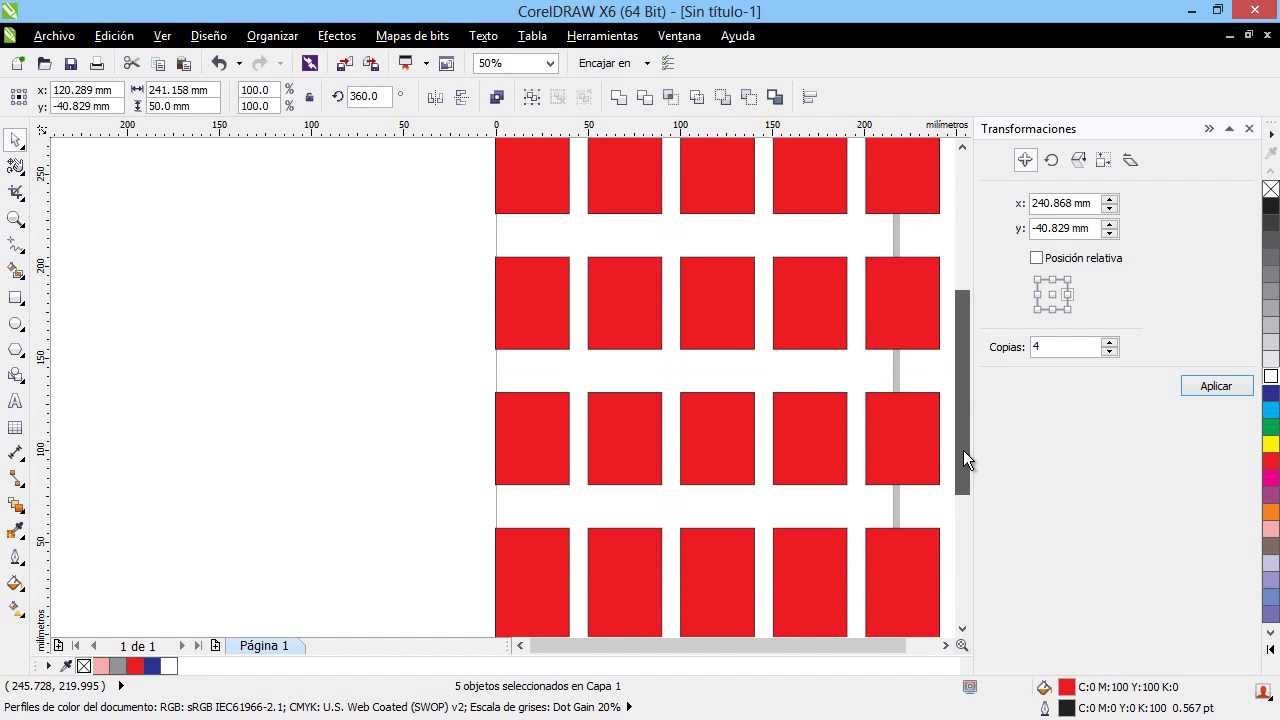Add a page after the last one

215,646
